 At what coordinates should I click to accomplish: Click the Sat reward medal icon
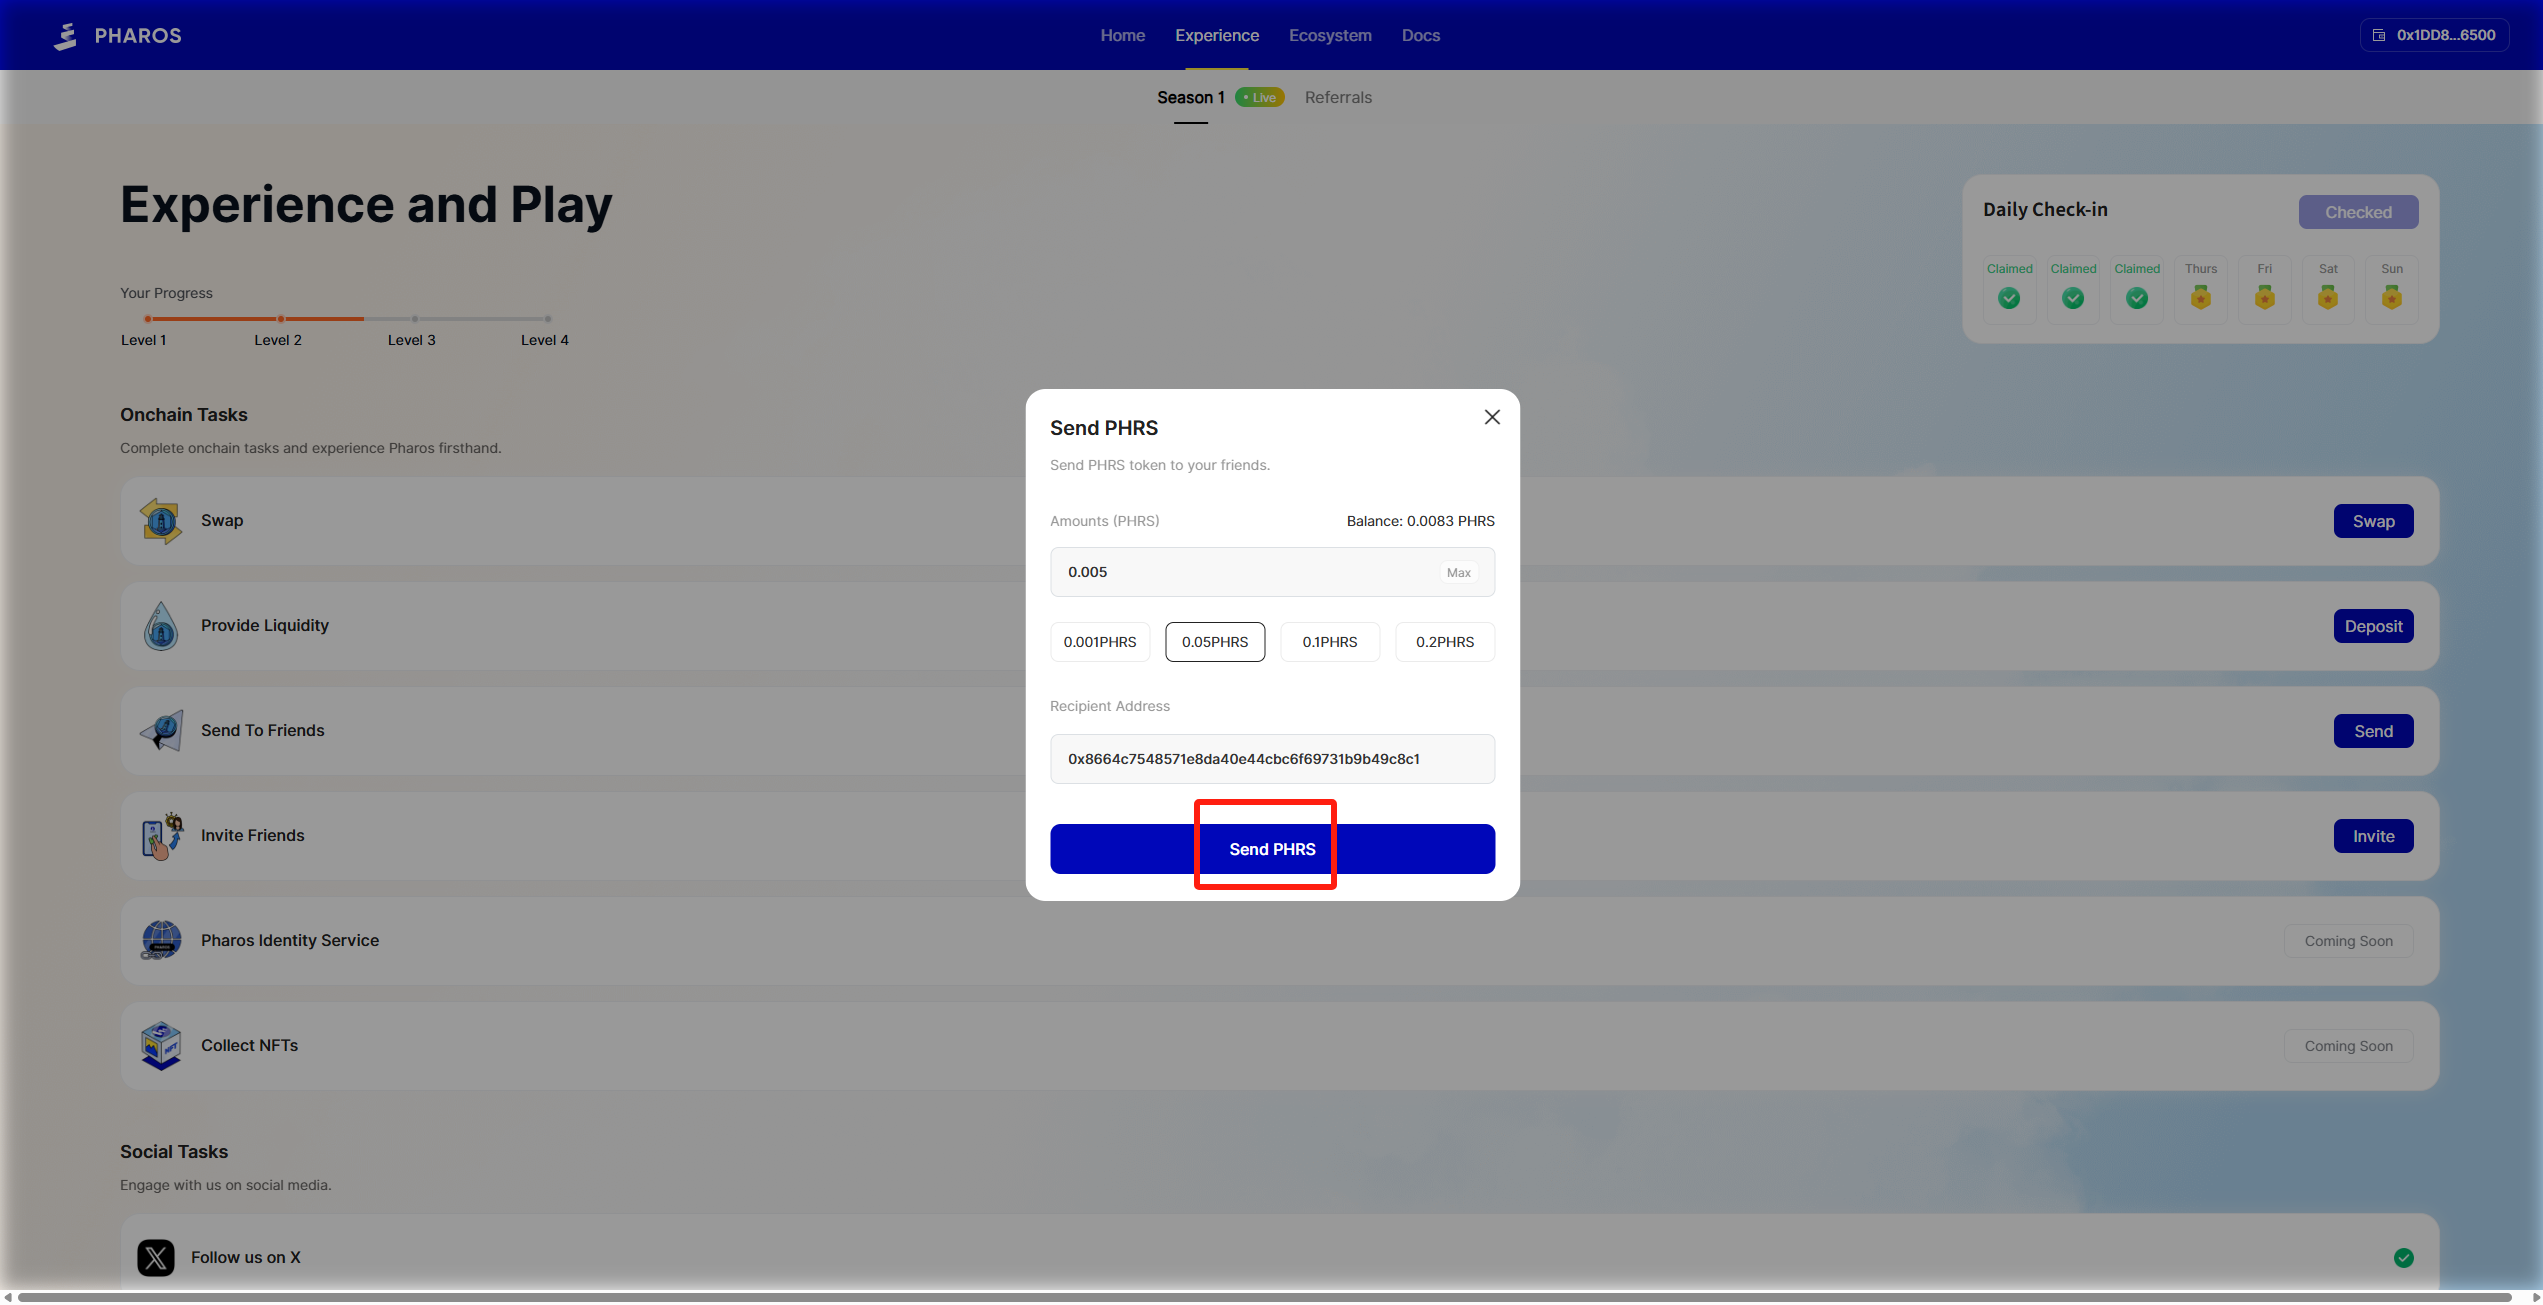2328,297
